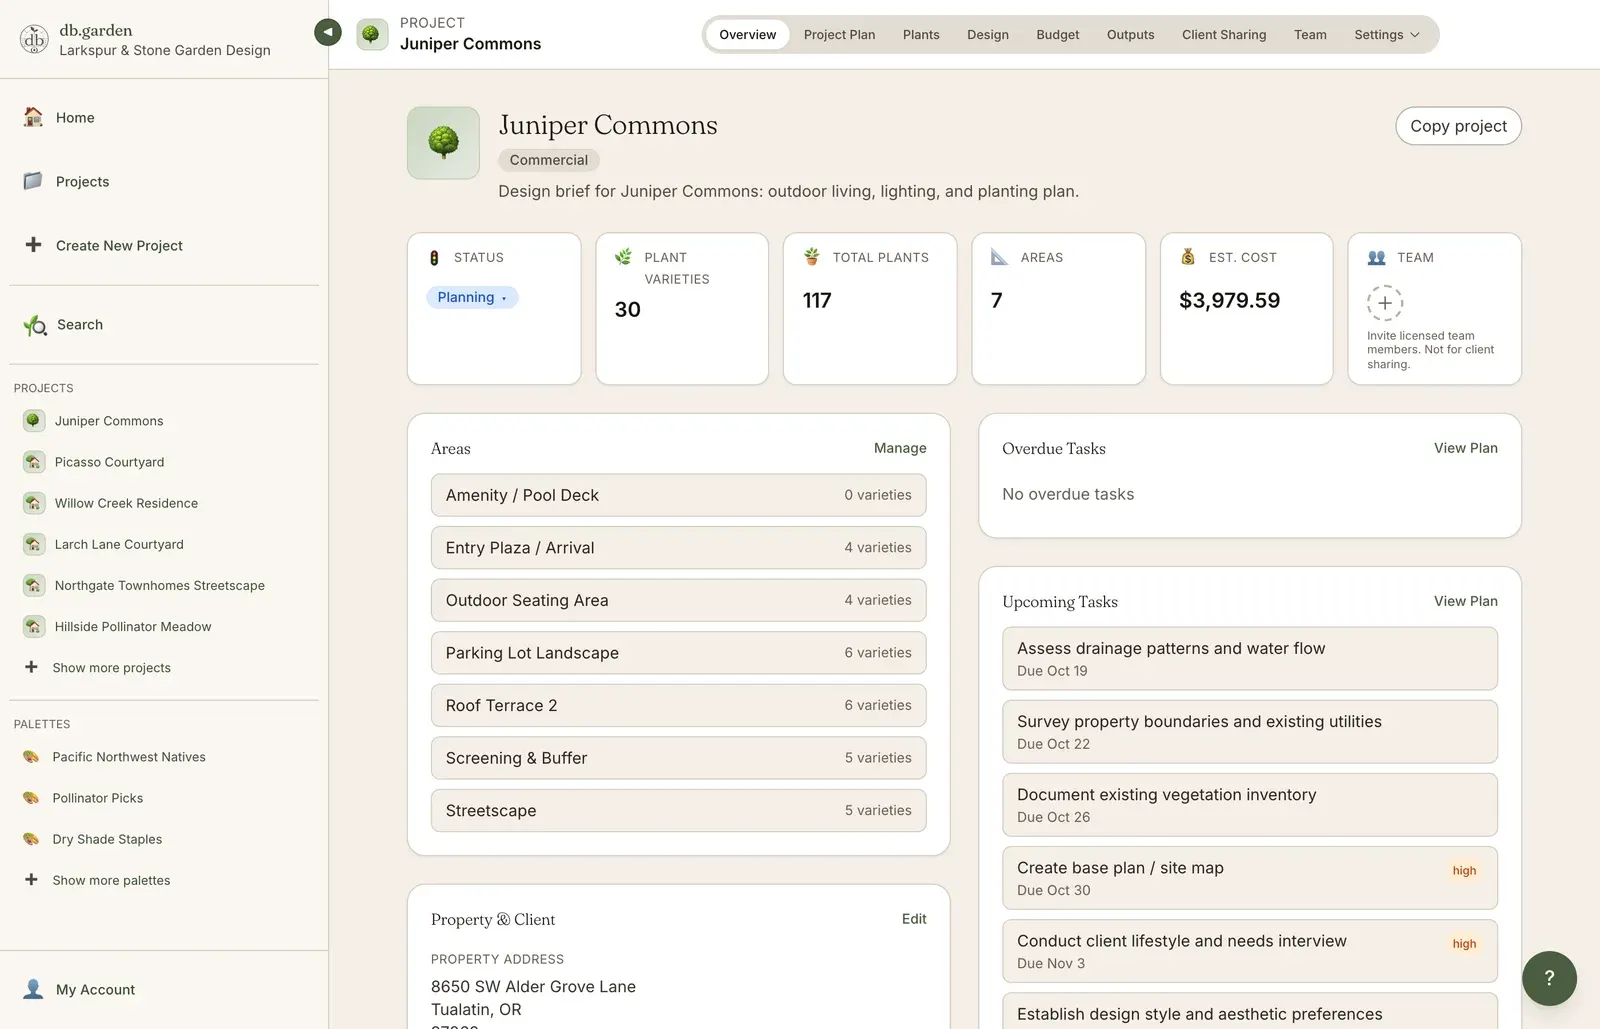This screenshot has width=1600, height=1029.
Task: Click the Picasso Courtyard project icon
Action: 33,462
